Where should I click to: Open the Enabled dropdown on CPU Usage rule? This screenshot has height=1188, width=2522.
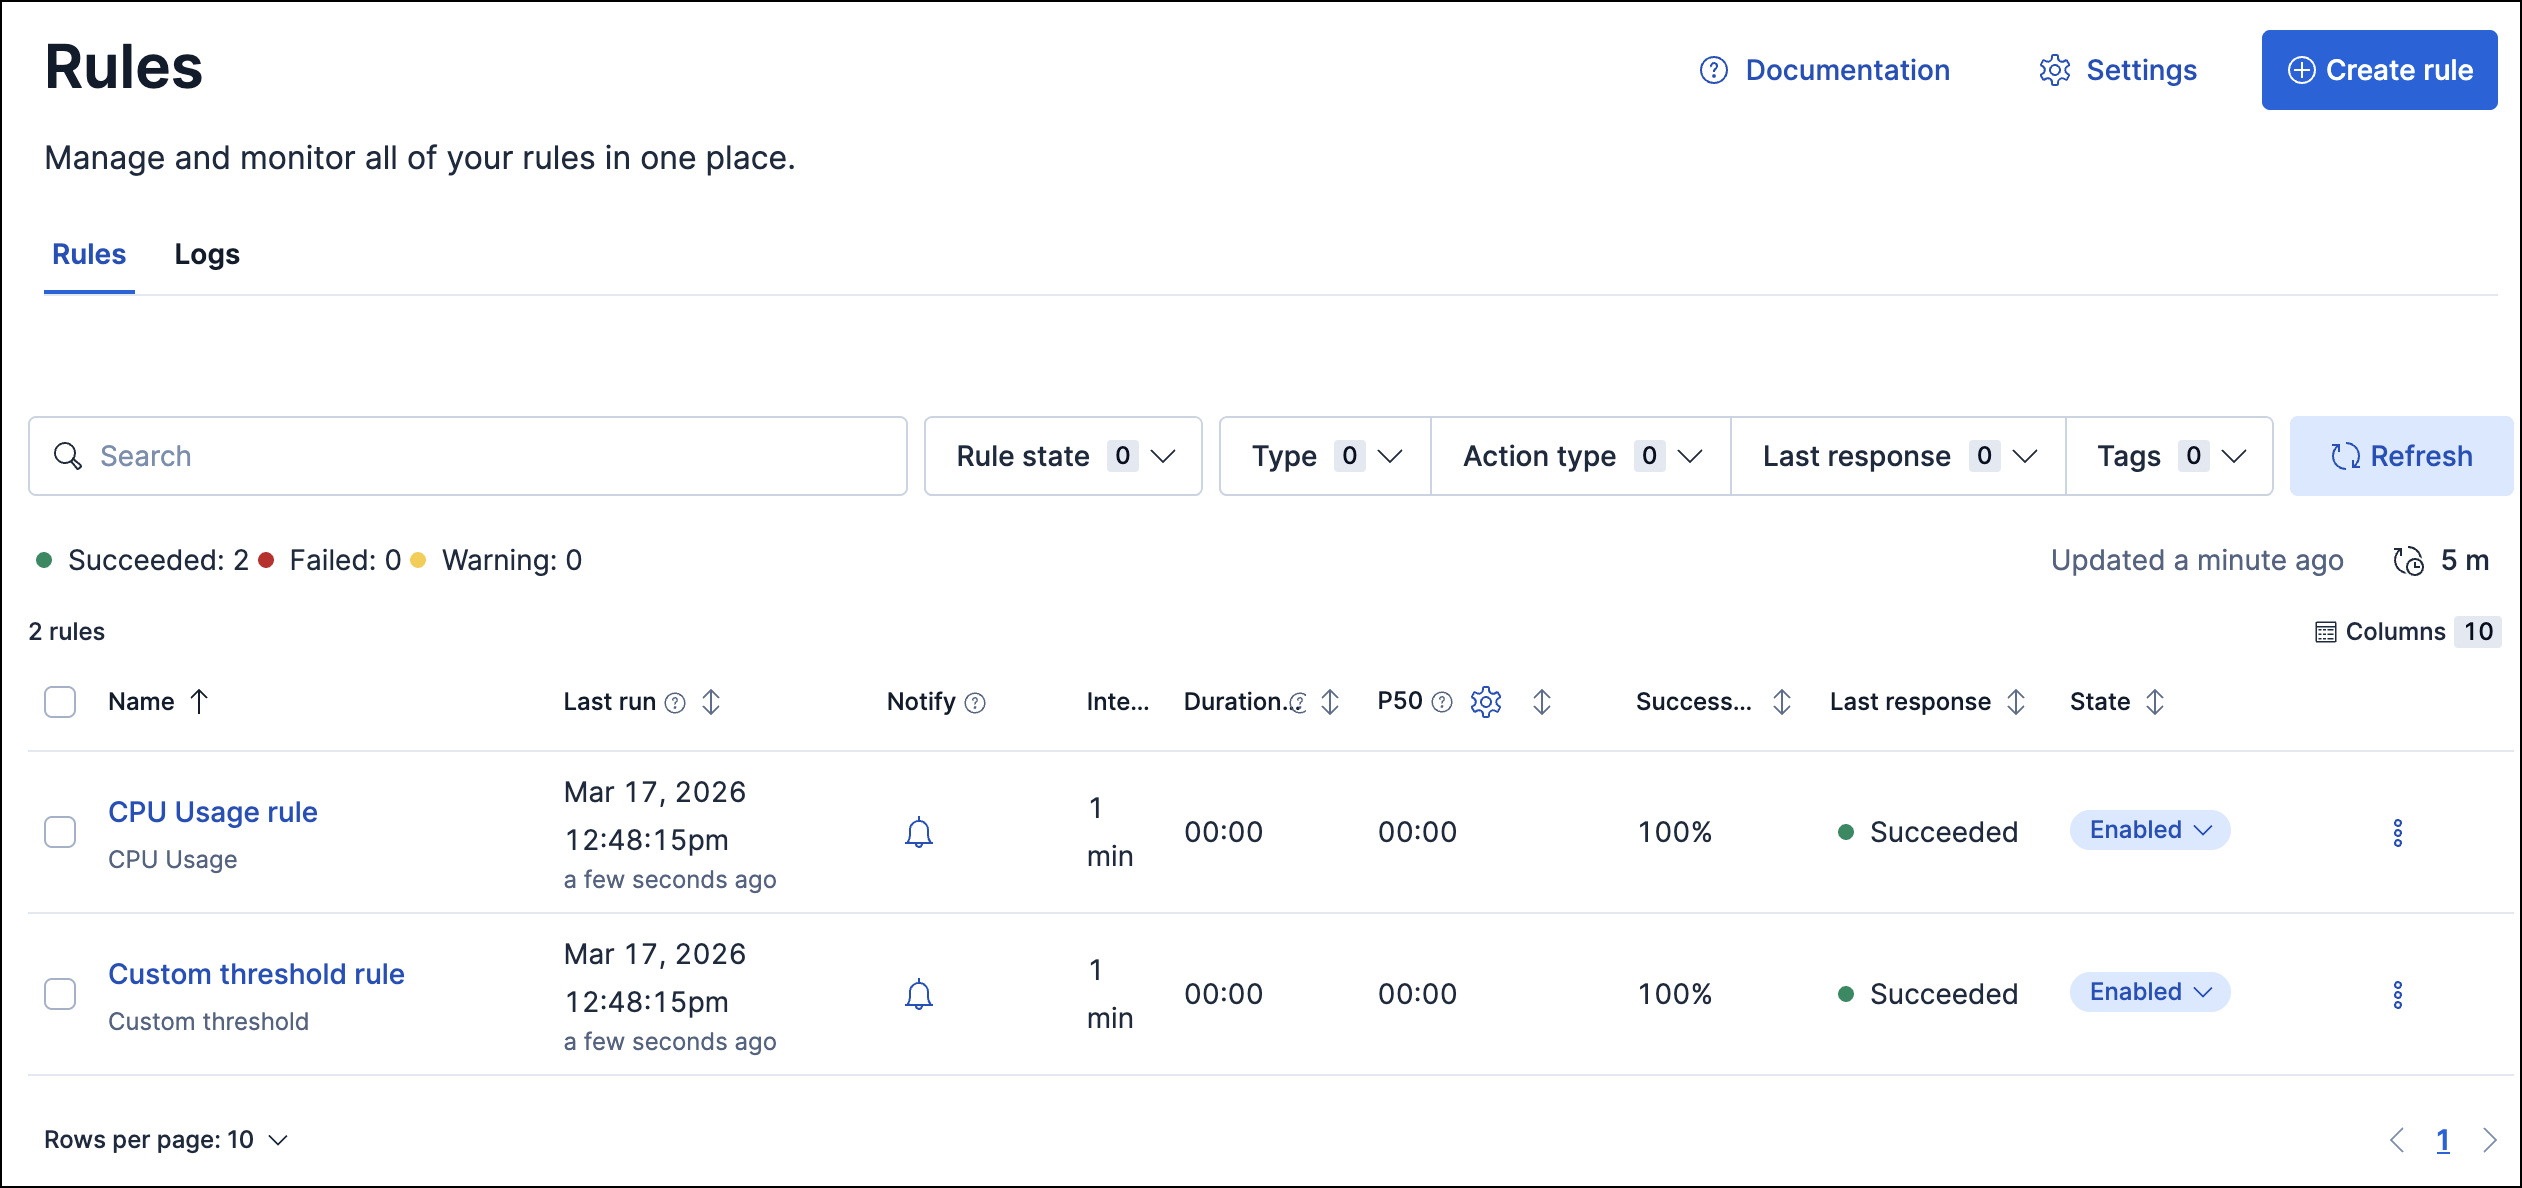[x=2149, y=829]
